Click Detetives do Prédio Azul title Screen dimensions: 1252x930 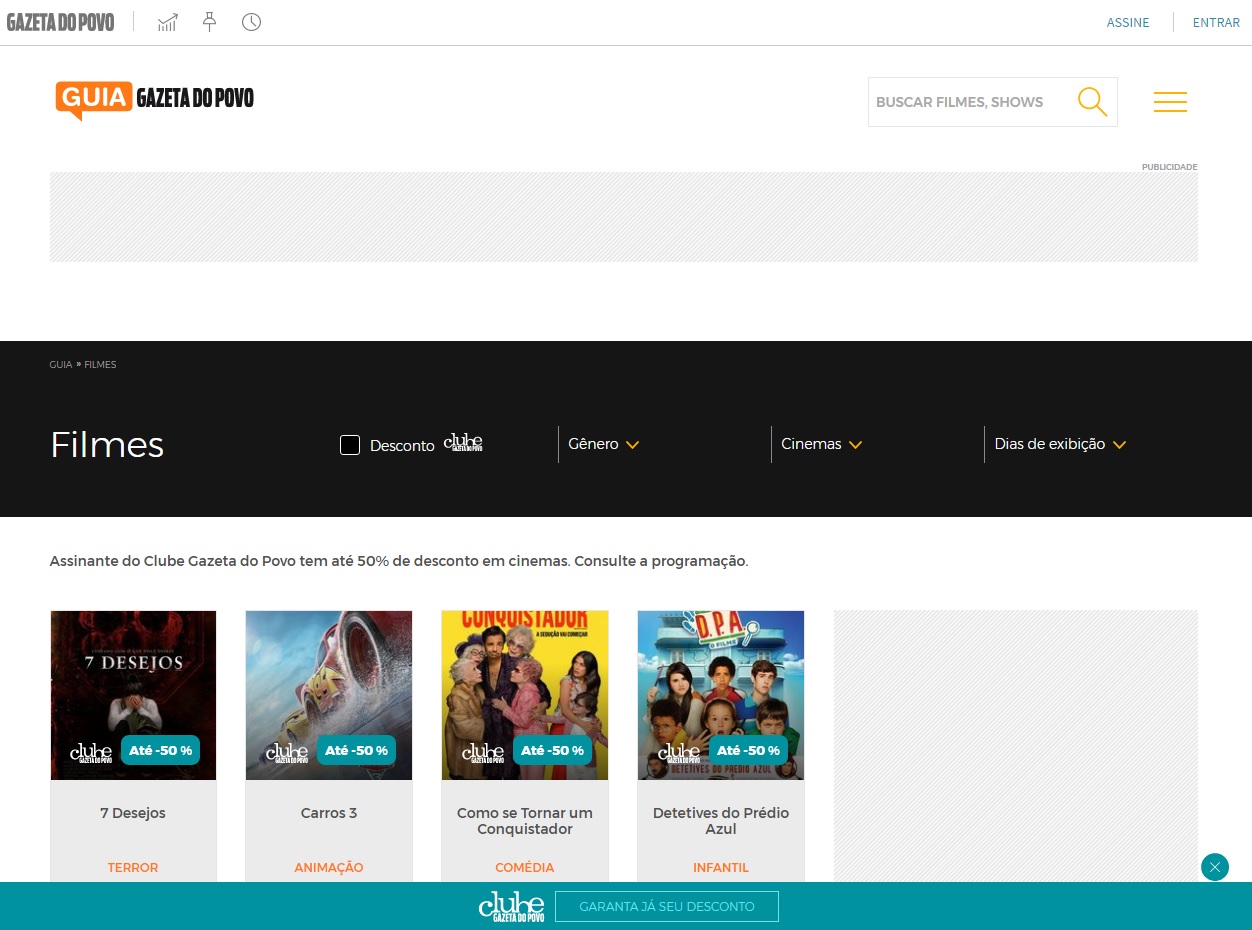coord(721,821)
